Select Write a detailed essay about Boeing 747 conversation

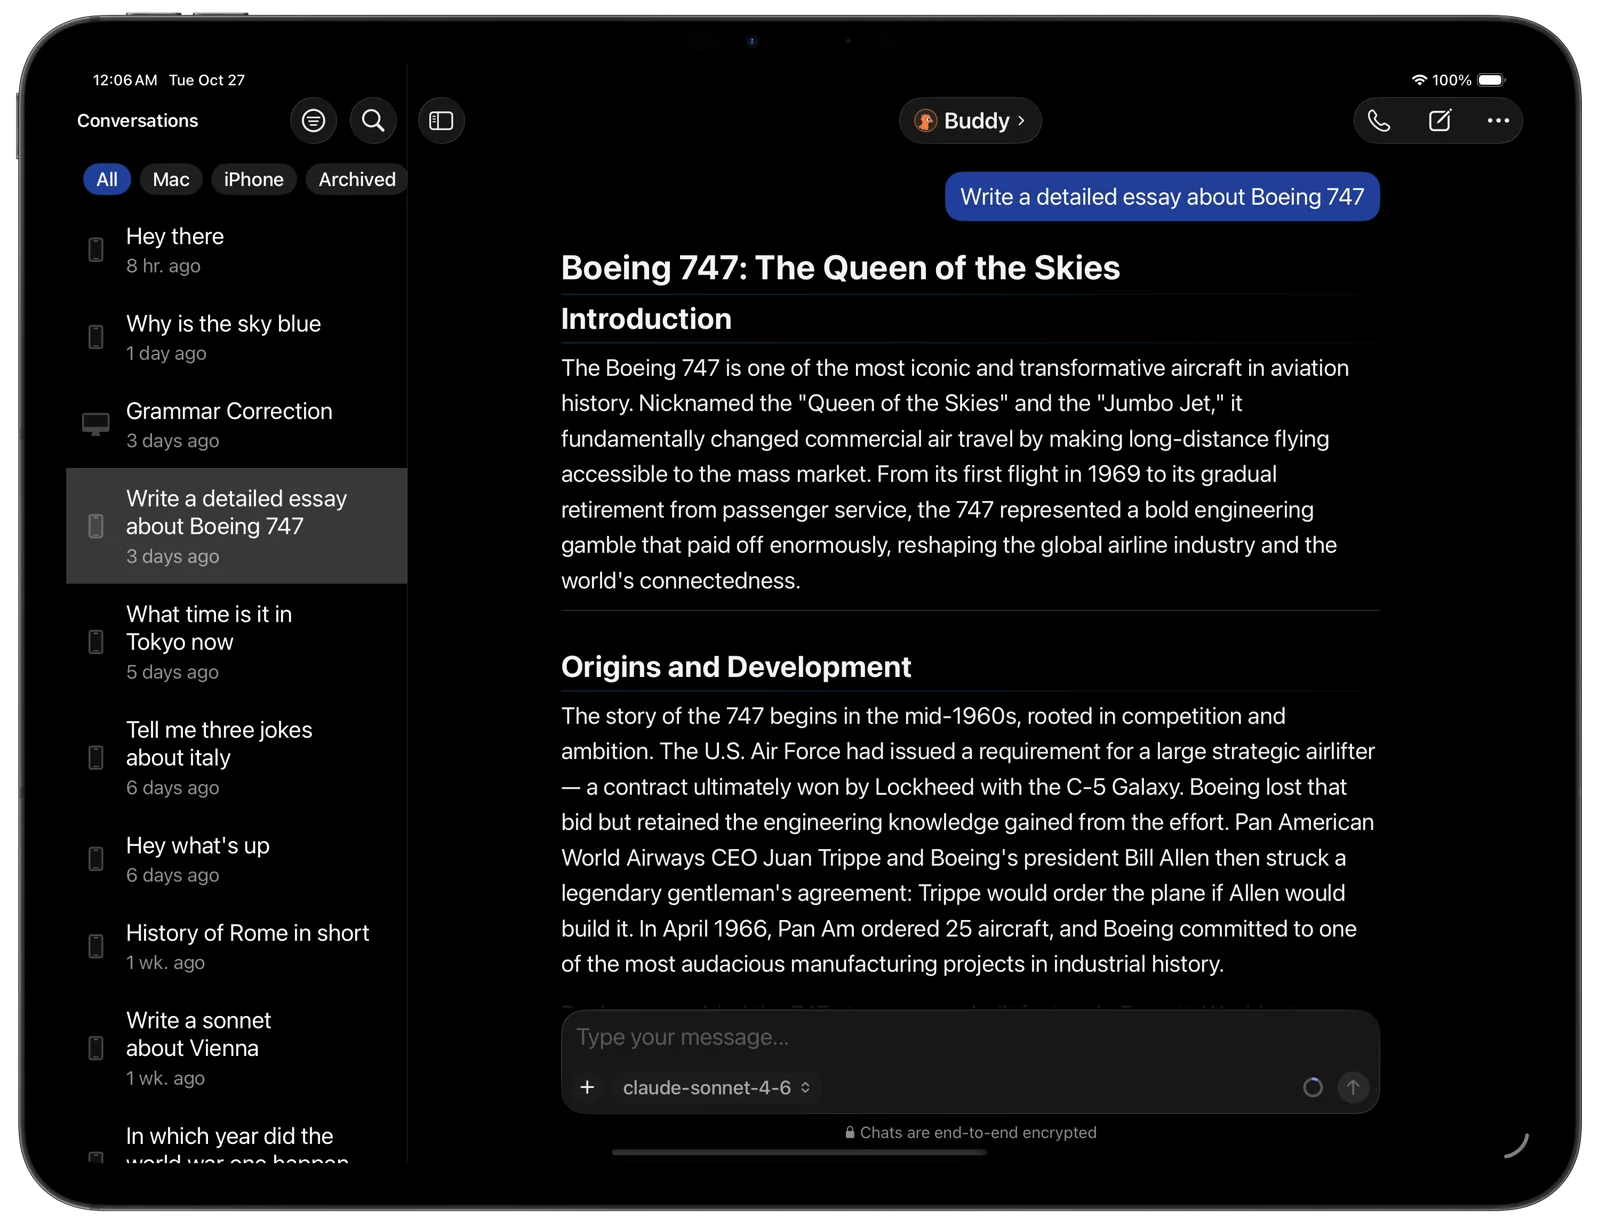[237, 526]
